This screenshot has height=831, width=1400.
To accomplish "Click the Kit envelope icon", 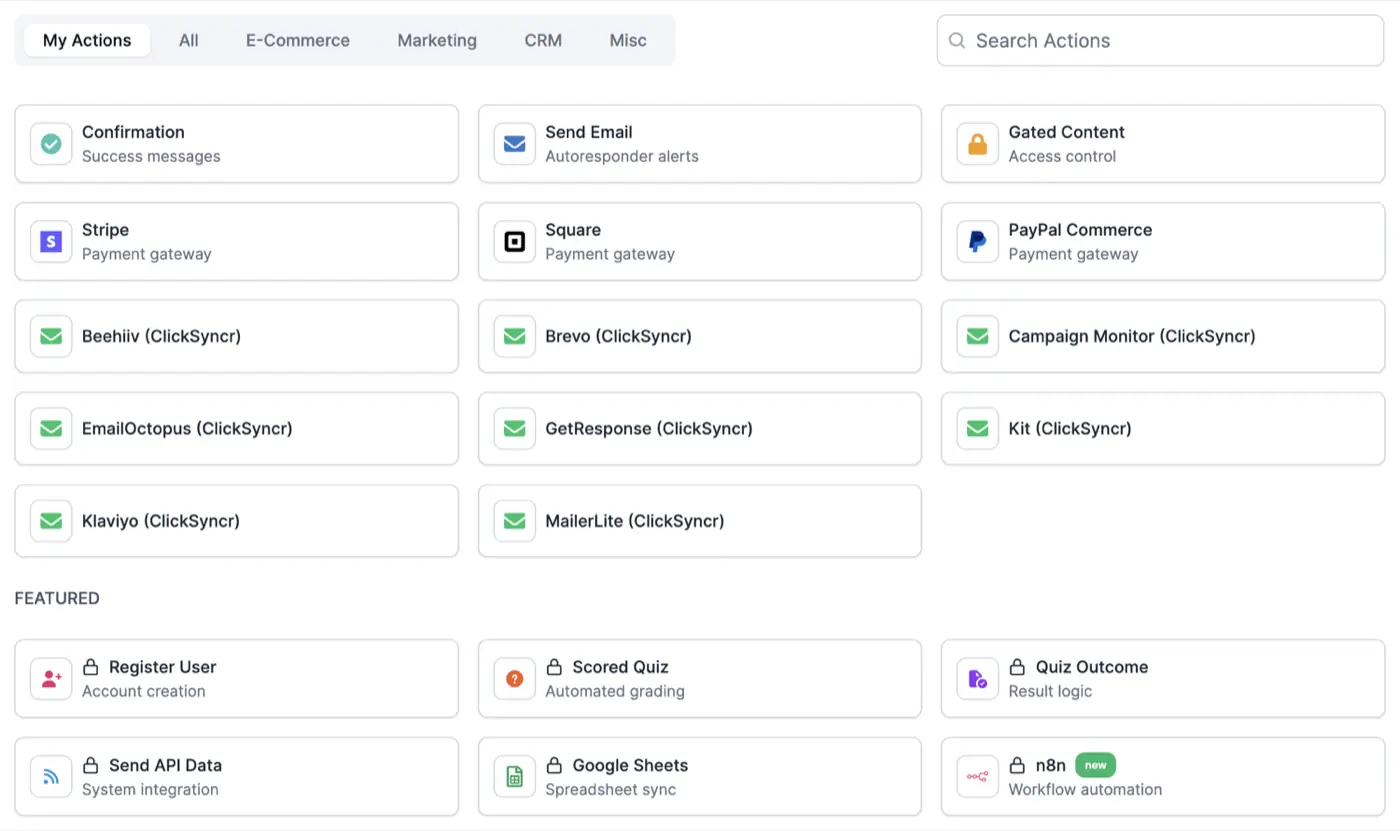I will coord(977,429).
